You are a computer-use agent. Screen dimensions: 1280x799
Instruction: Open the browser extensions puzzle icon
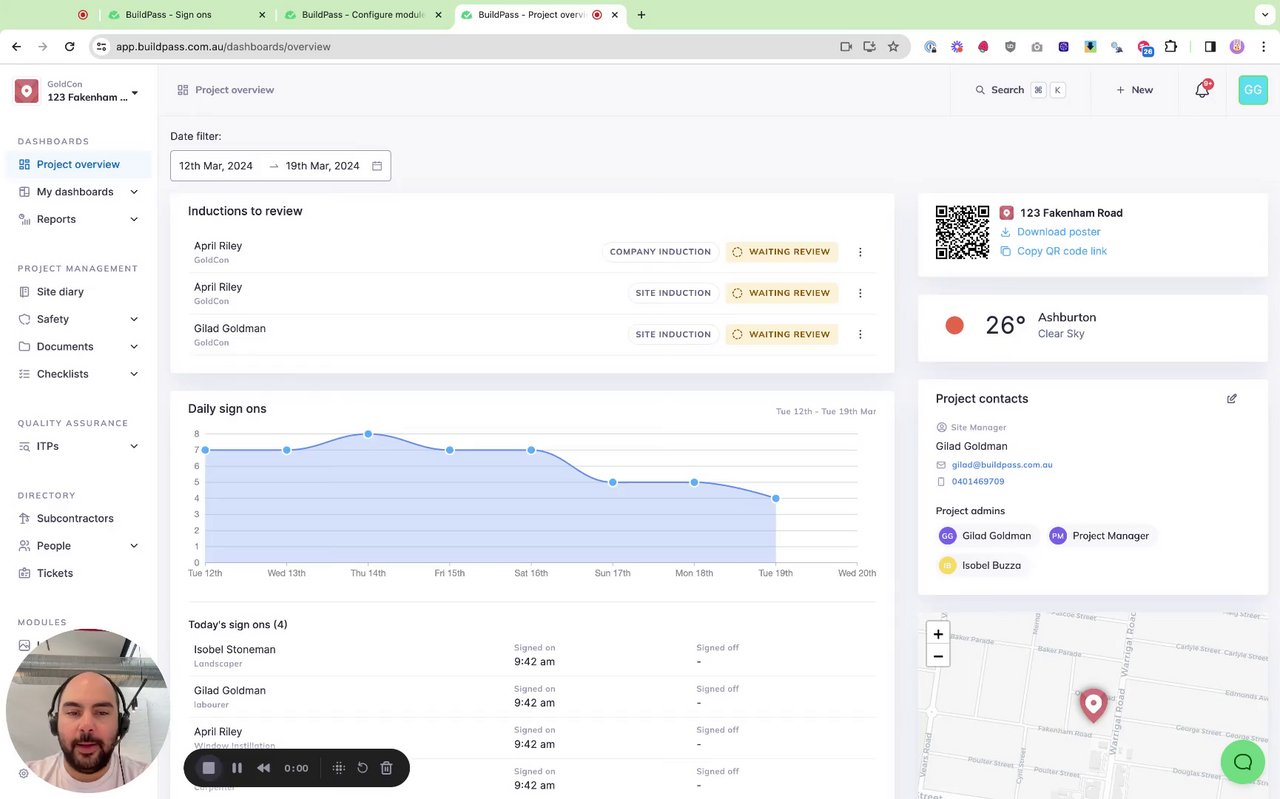click(x=1171, y=46)
